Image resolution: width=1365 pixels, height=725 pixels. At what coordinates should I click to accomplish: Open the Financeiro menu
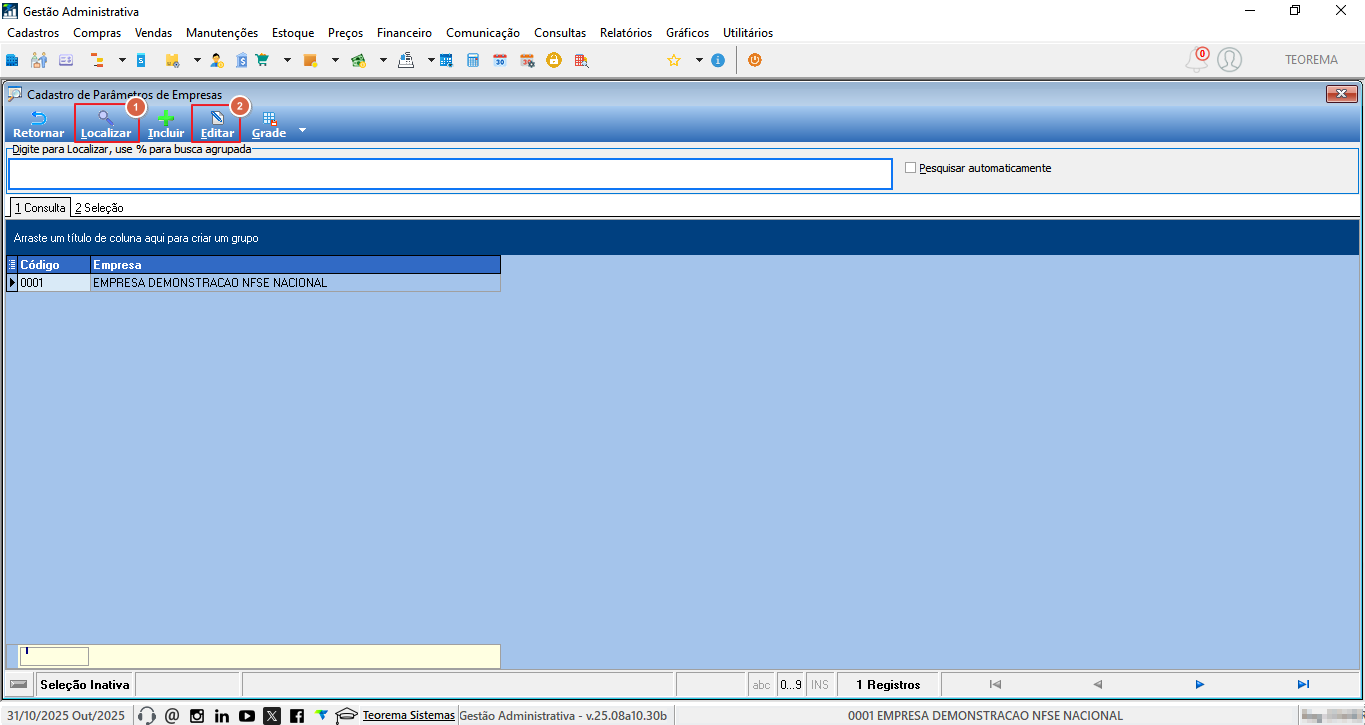tap(404, 33)
